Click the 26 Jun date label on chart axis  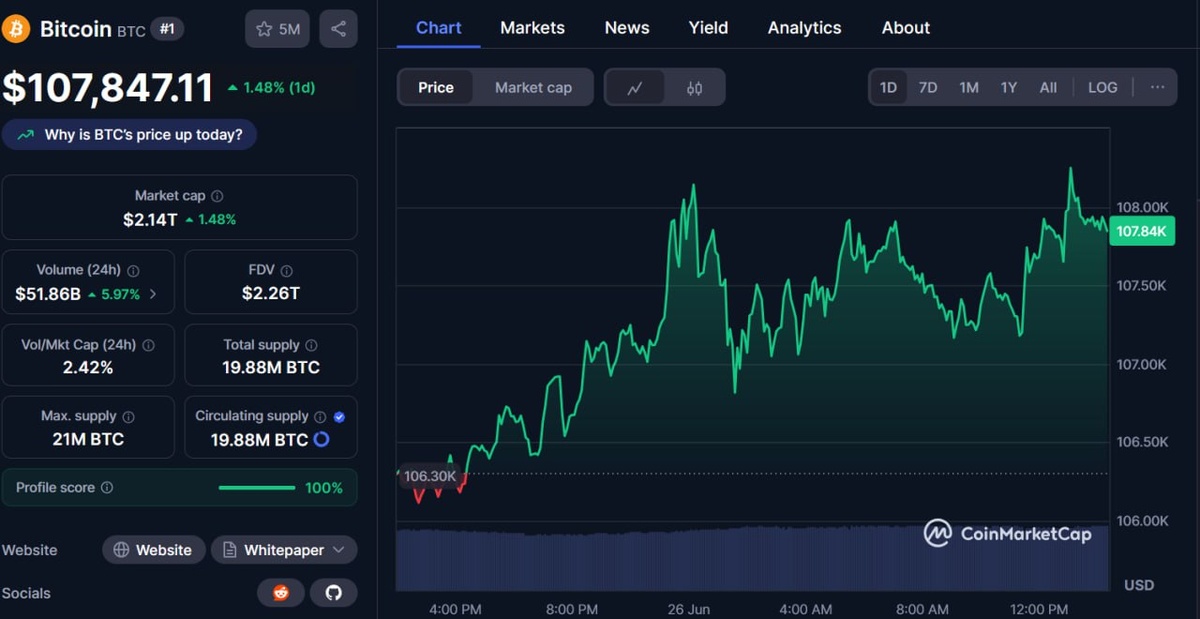689,609
